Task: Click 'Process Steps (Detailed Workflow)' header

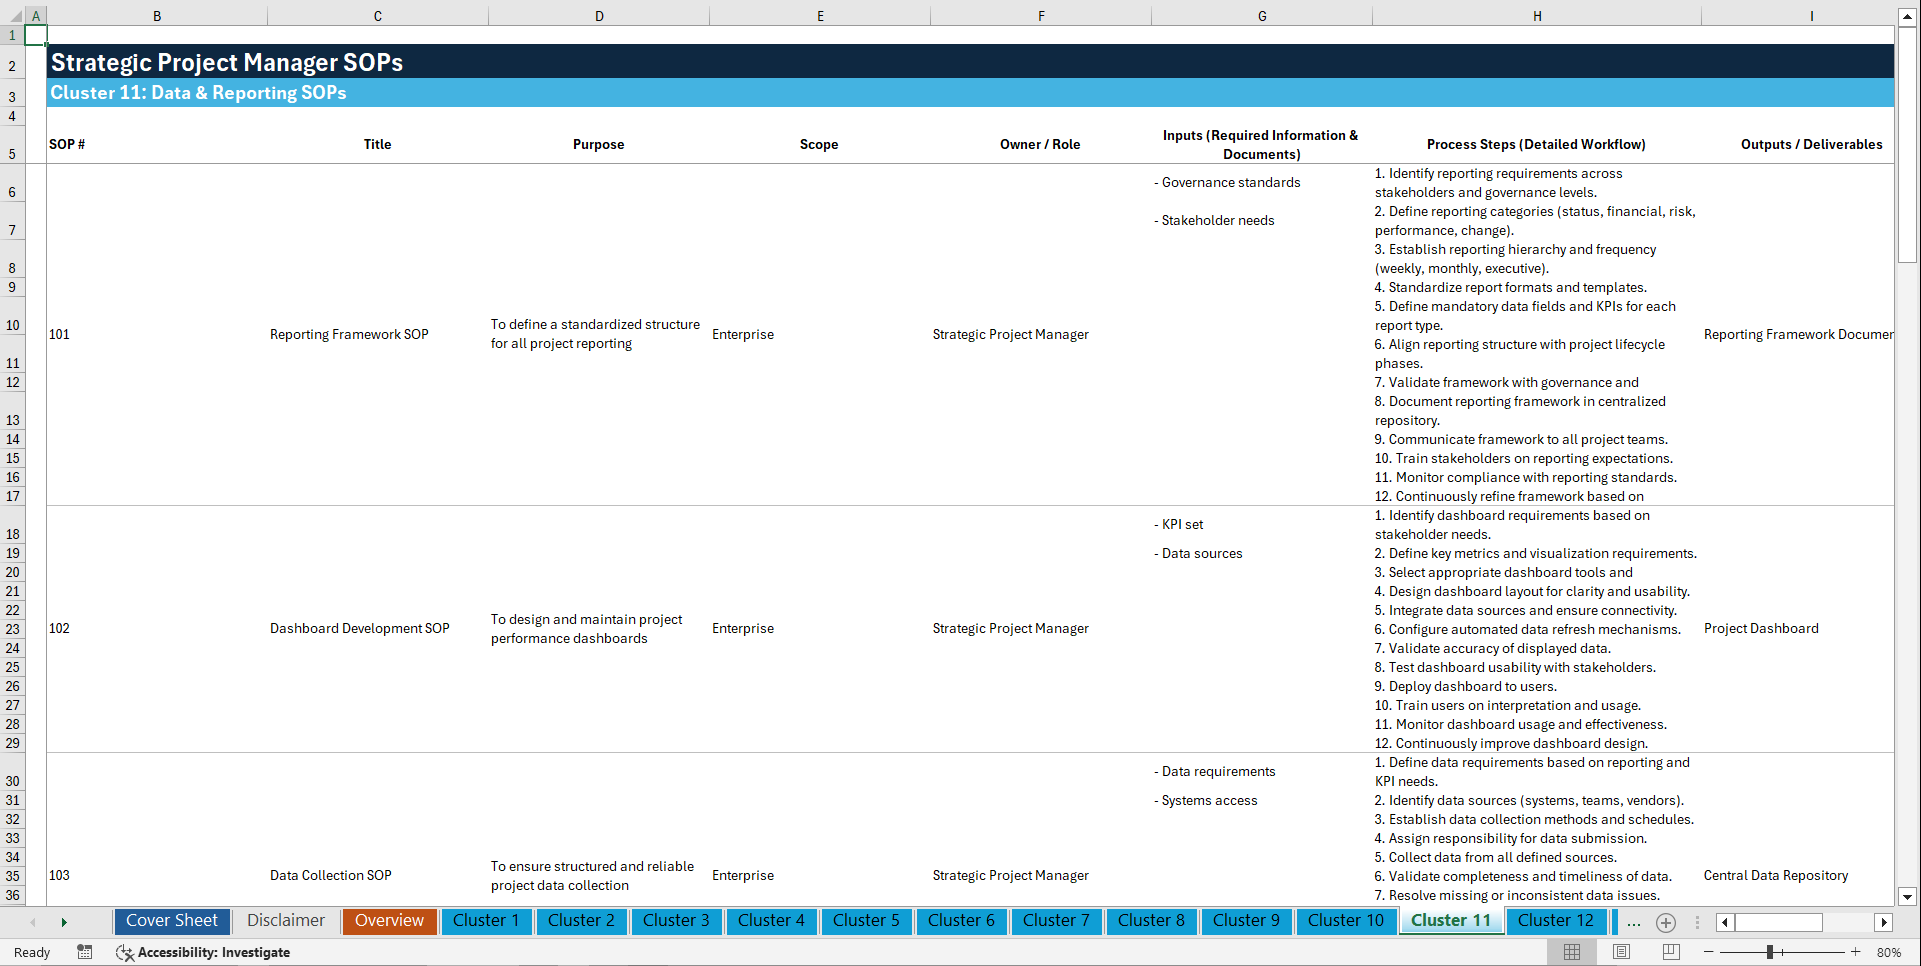Action: click(x=1536, y=144)
